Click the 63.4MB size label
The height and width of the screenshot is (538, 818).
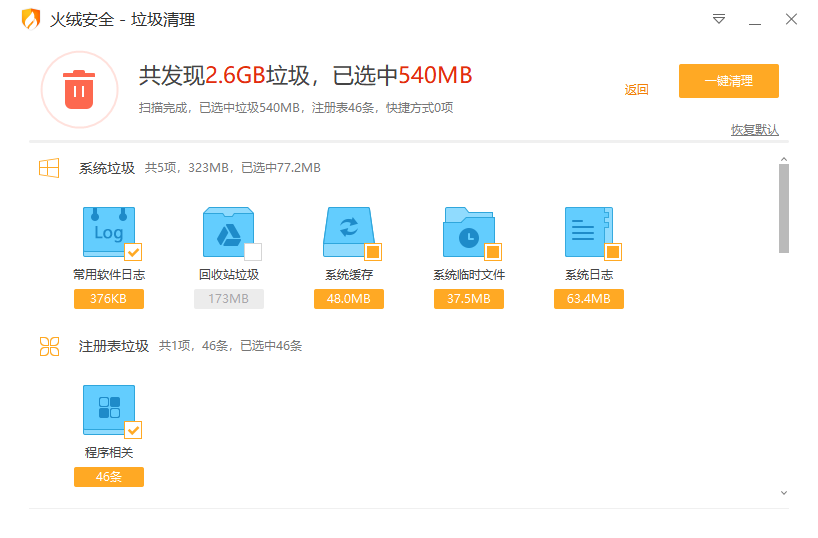coord(588,299)
